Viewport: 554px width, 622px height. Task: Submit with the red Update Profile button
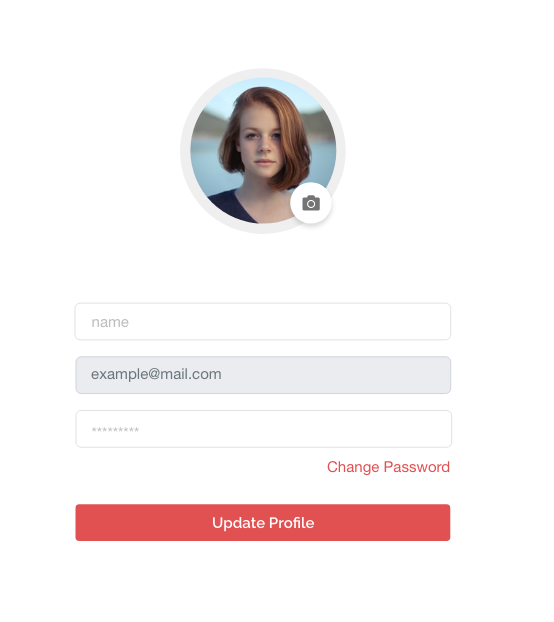(x=263, y=523)
